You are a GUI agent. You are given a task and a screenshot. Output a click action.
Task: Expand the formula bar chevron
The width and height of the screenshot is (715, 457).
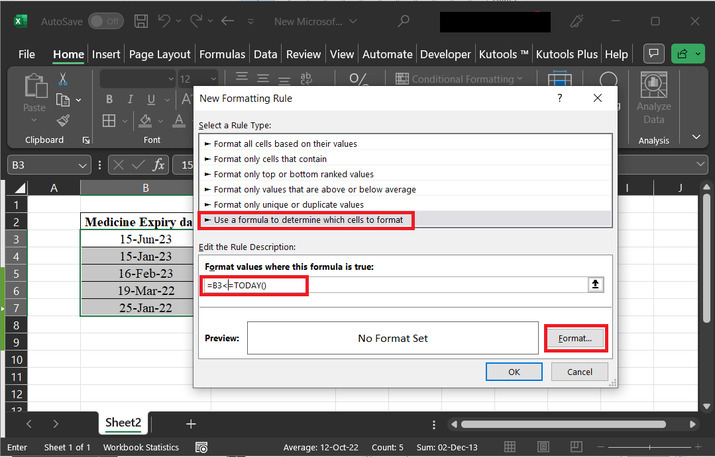coord(700,165)
